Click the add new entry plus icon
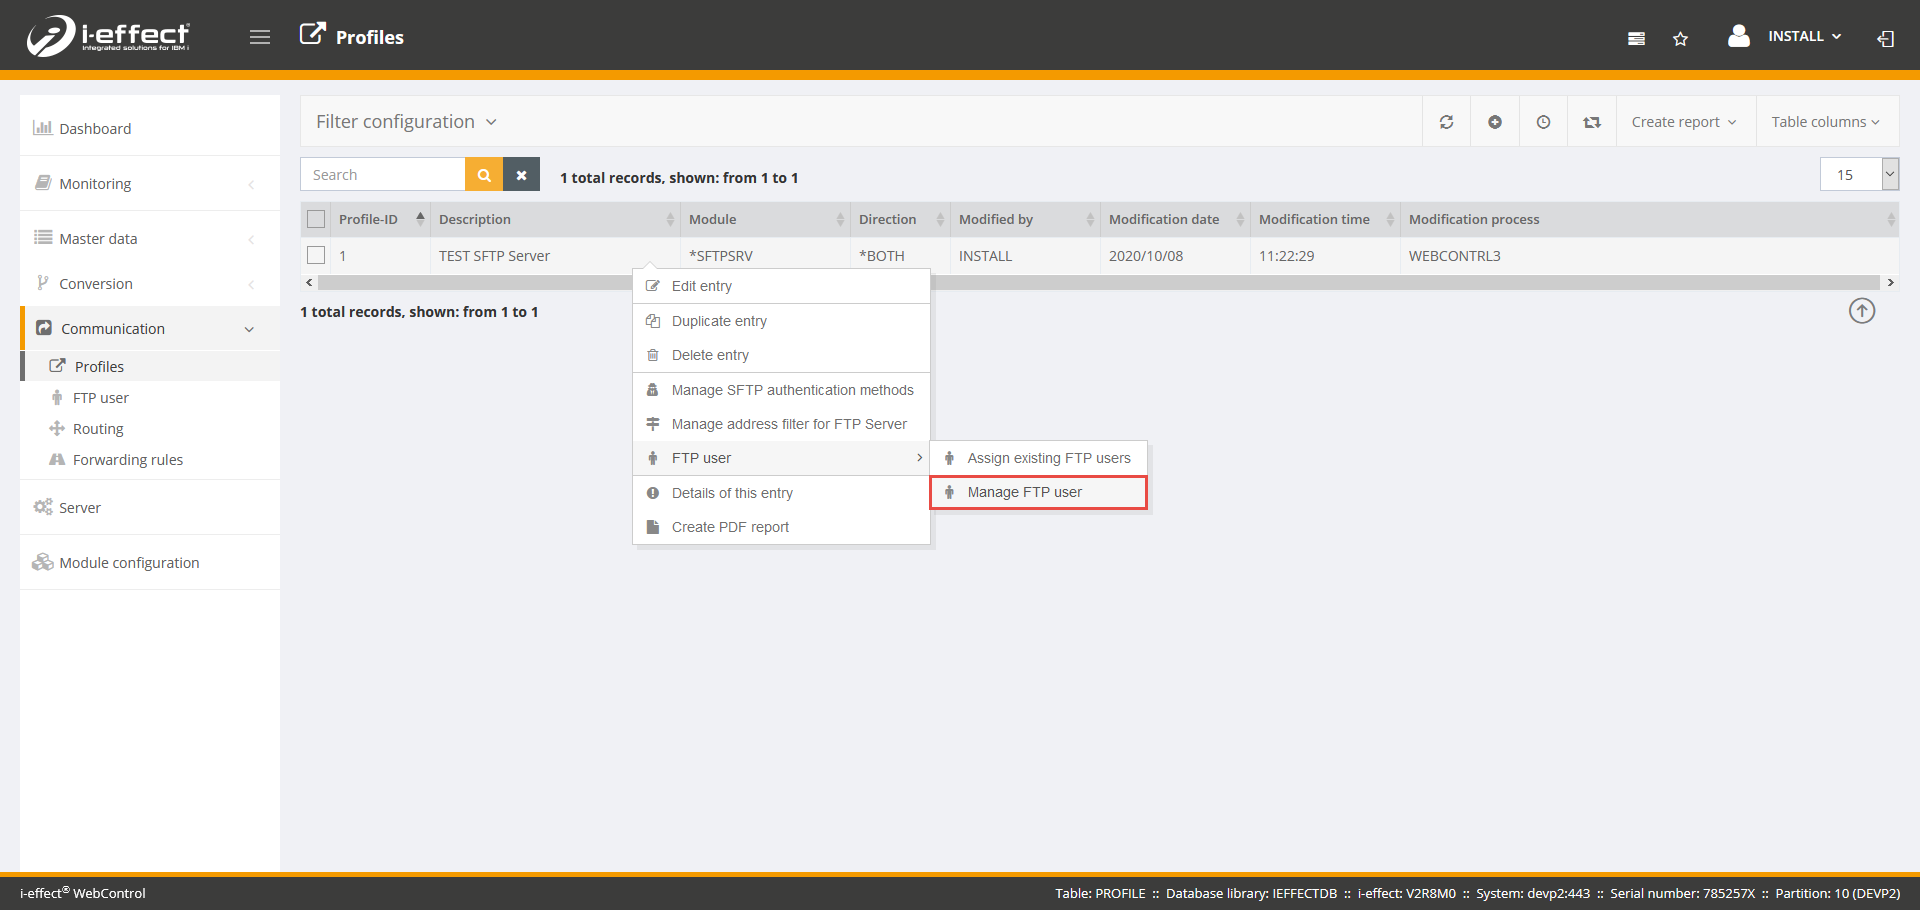1920x910 pixels. coord(1495,122)
